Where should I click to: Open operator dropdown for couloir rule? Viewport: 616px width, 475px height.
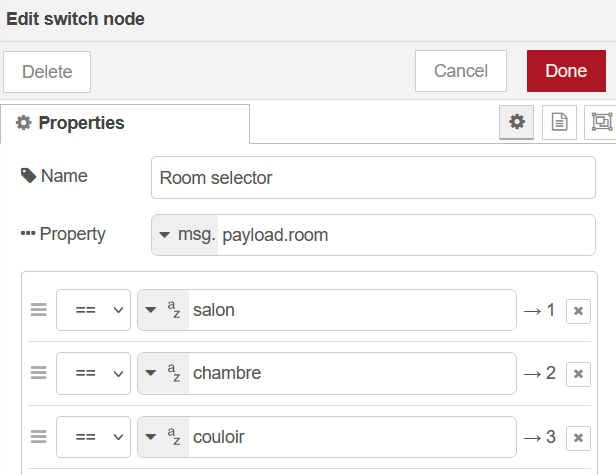[x=93, y=437]
